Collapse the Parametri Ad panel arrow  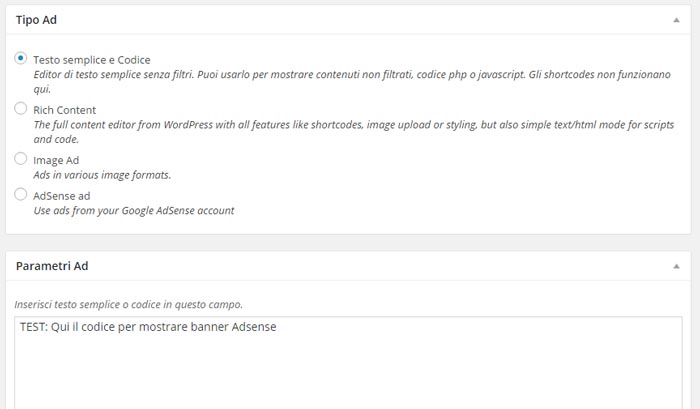click(x=676, y=267)
